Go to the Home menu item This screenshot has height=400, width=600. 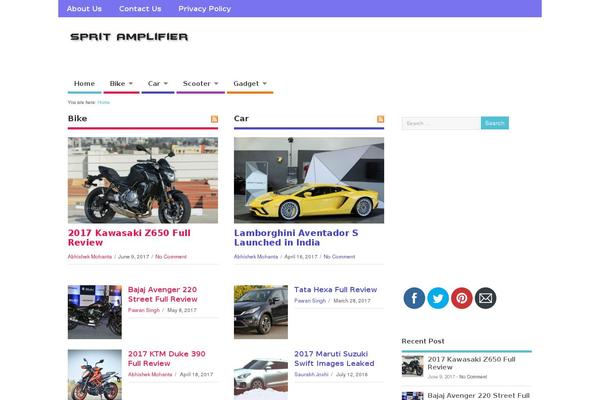pyautogui.click(x=84, y=83)
